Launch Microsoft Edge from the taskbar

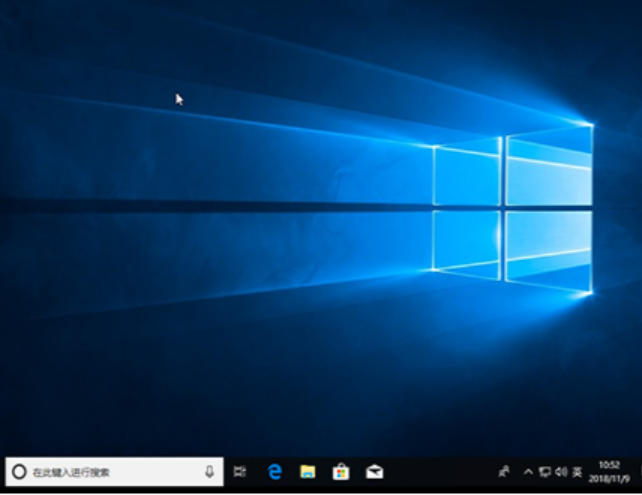(x=275, y=471)
